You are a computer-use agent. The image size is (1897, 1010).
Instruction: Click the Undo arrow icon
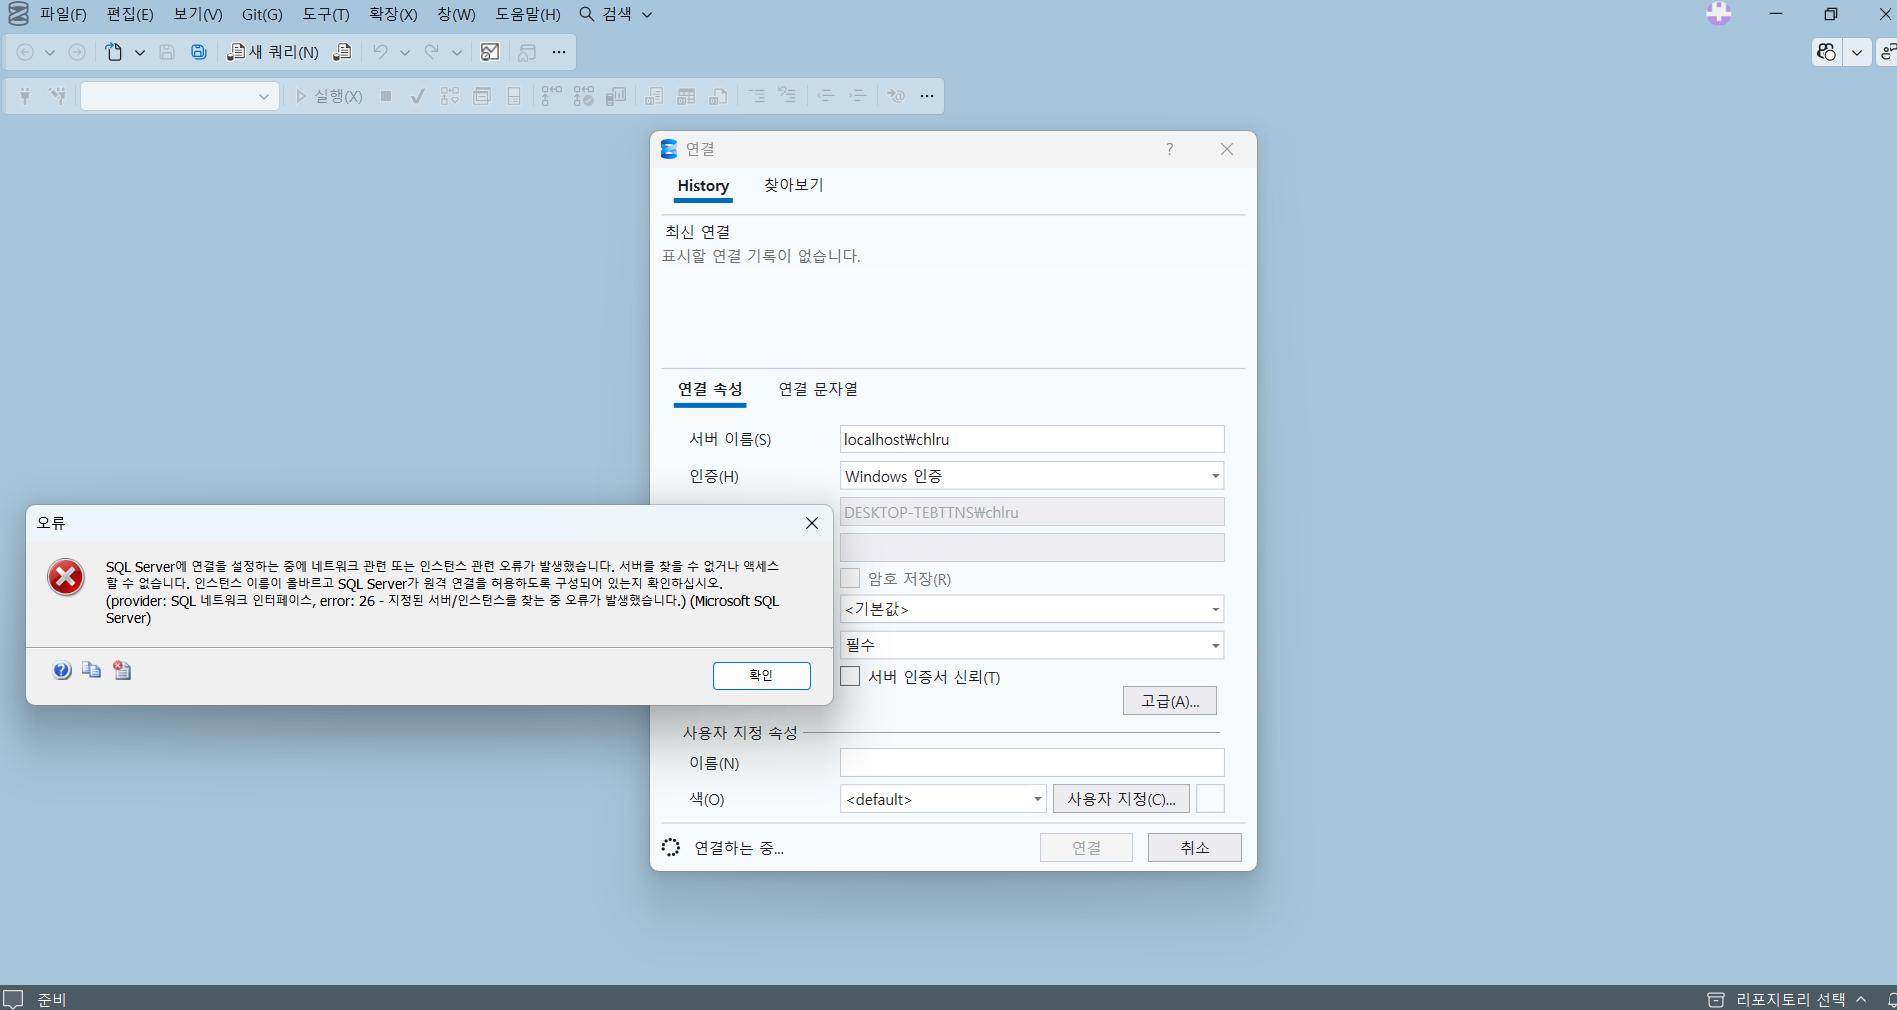pos(380,52)
